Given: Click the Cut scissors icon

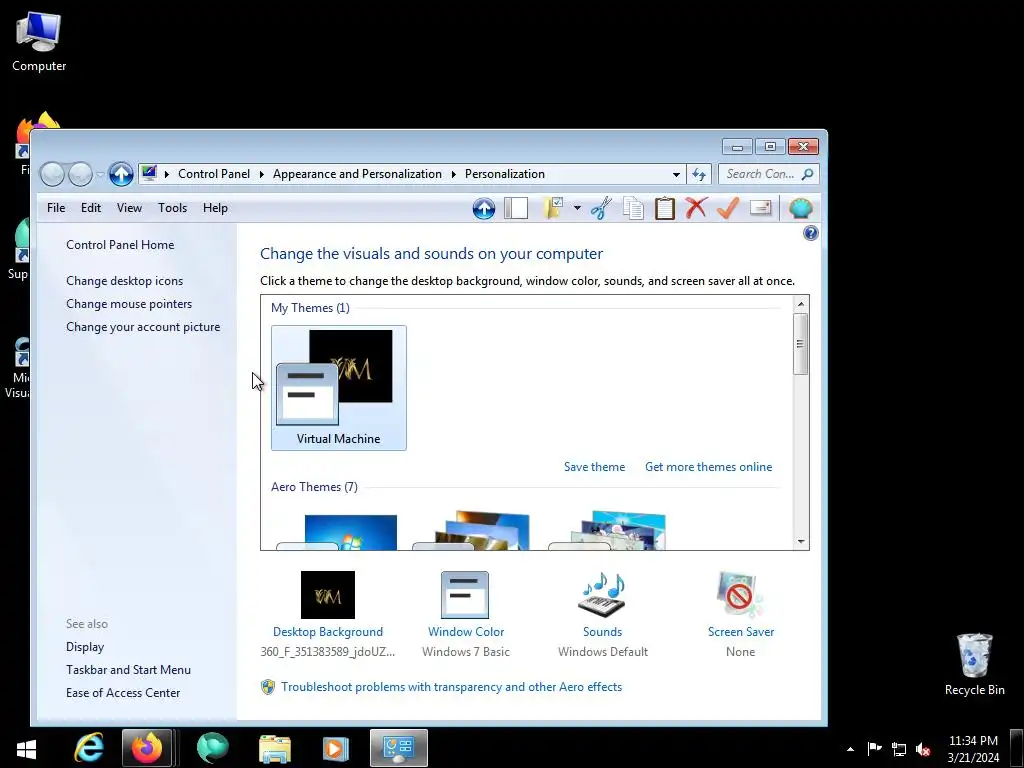Looking at the screenshot, I should click(x=601, y=208).
